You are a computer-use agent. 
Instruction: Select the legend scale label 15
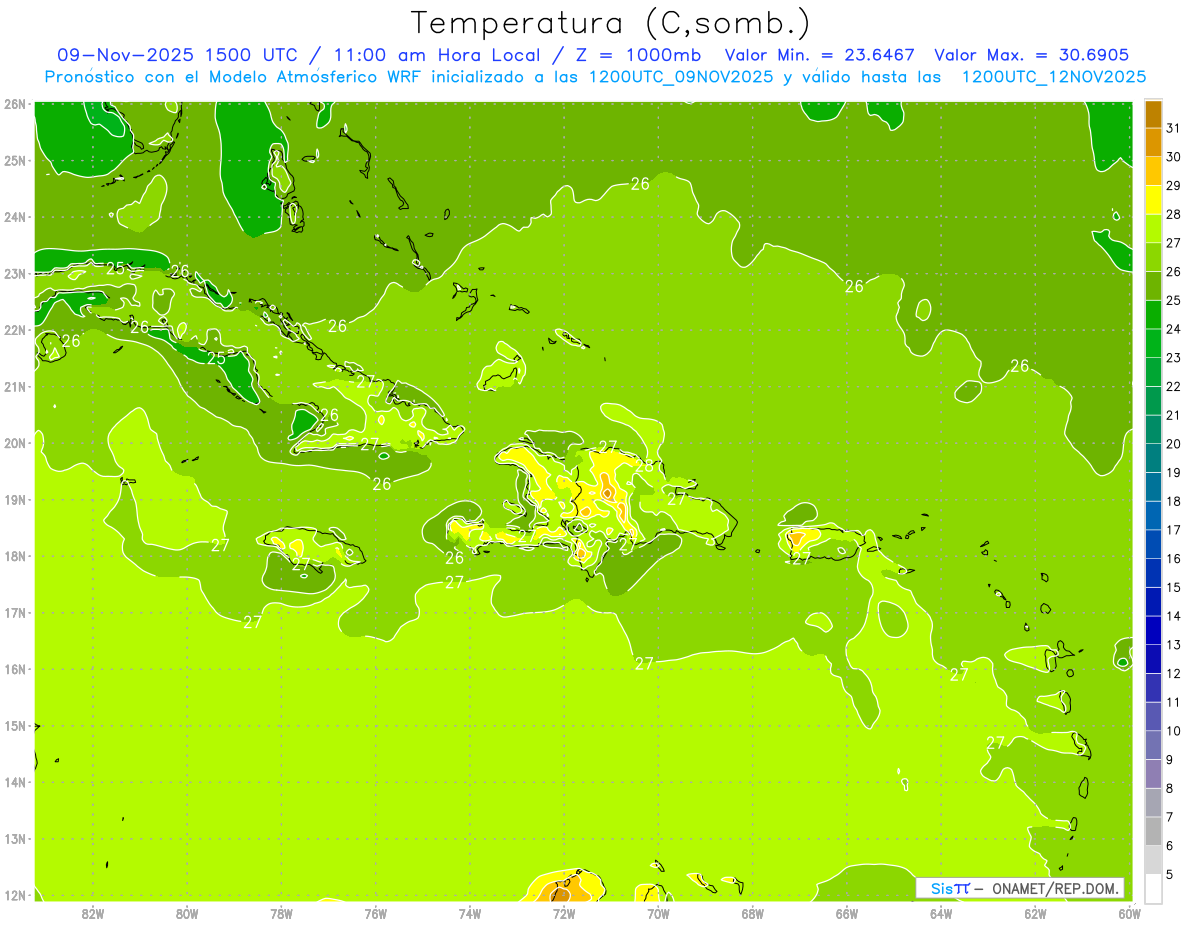click(1174, 587)
